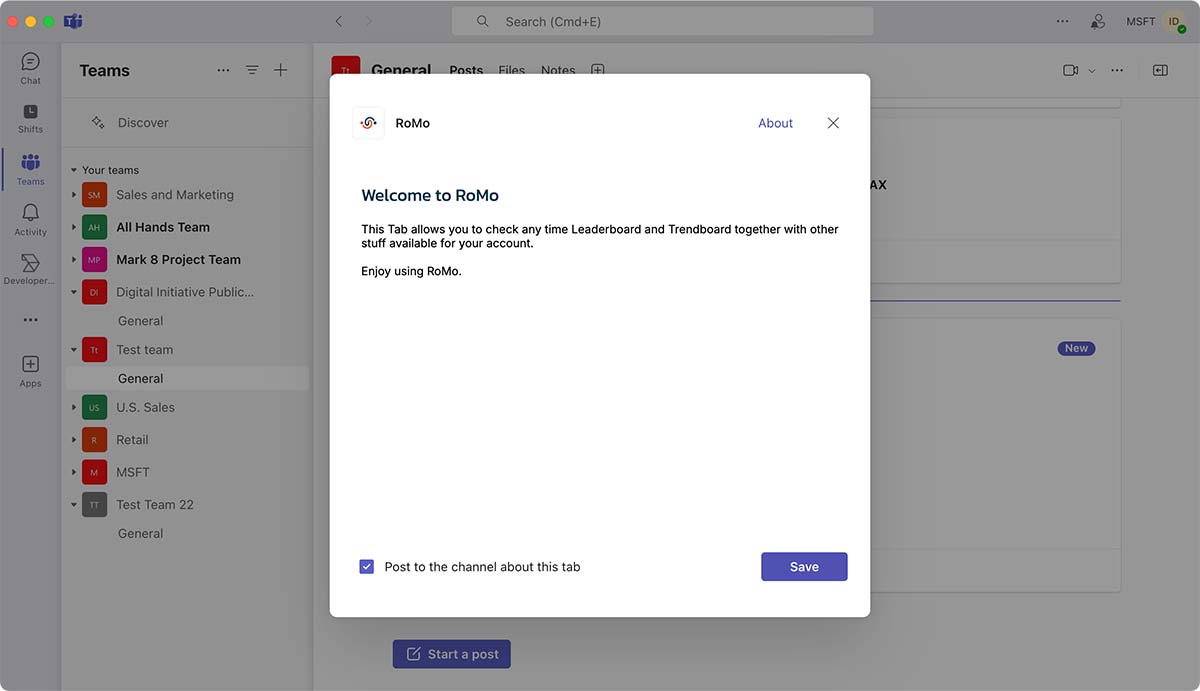Go to the Teams view in the rail
The image size is (1200, 691).
coord(30,169)
